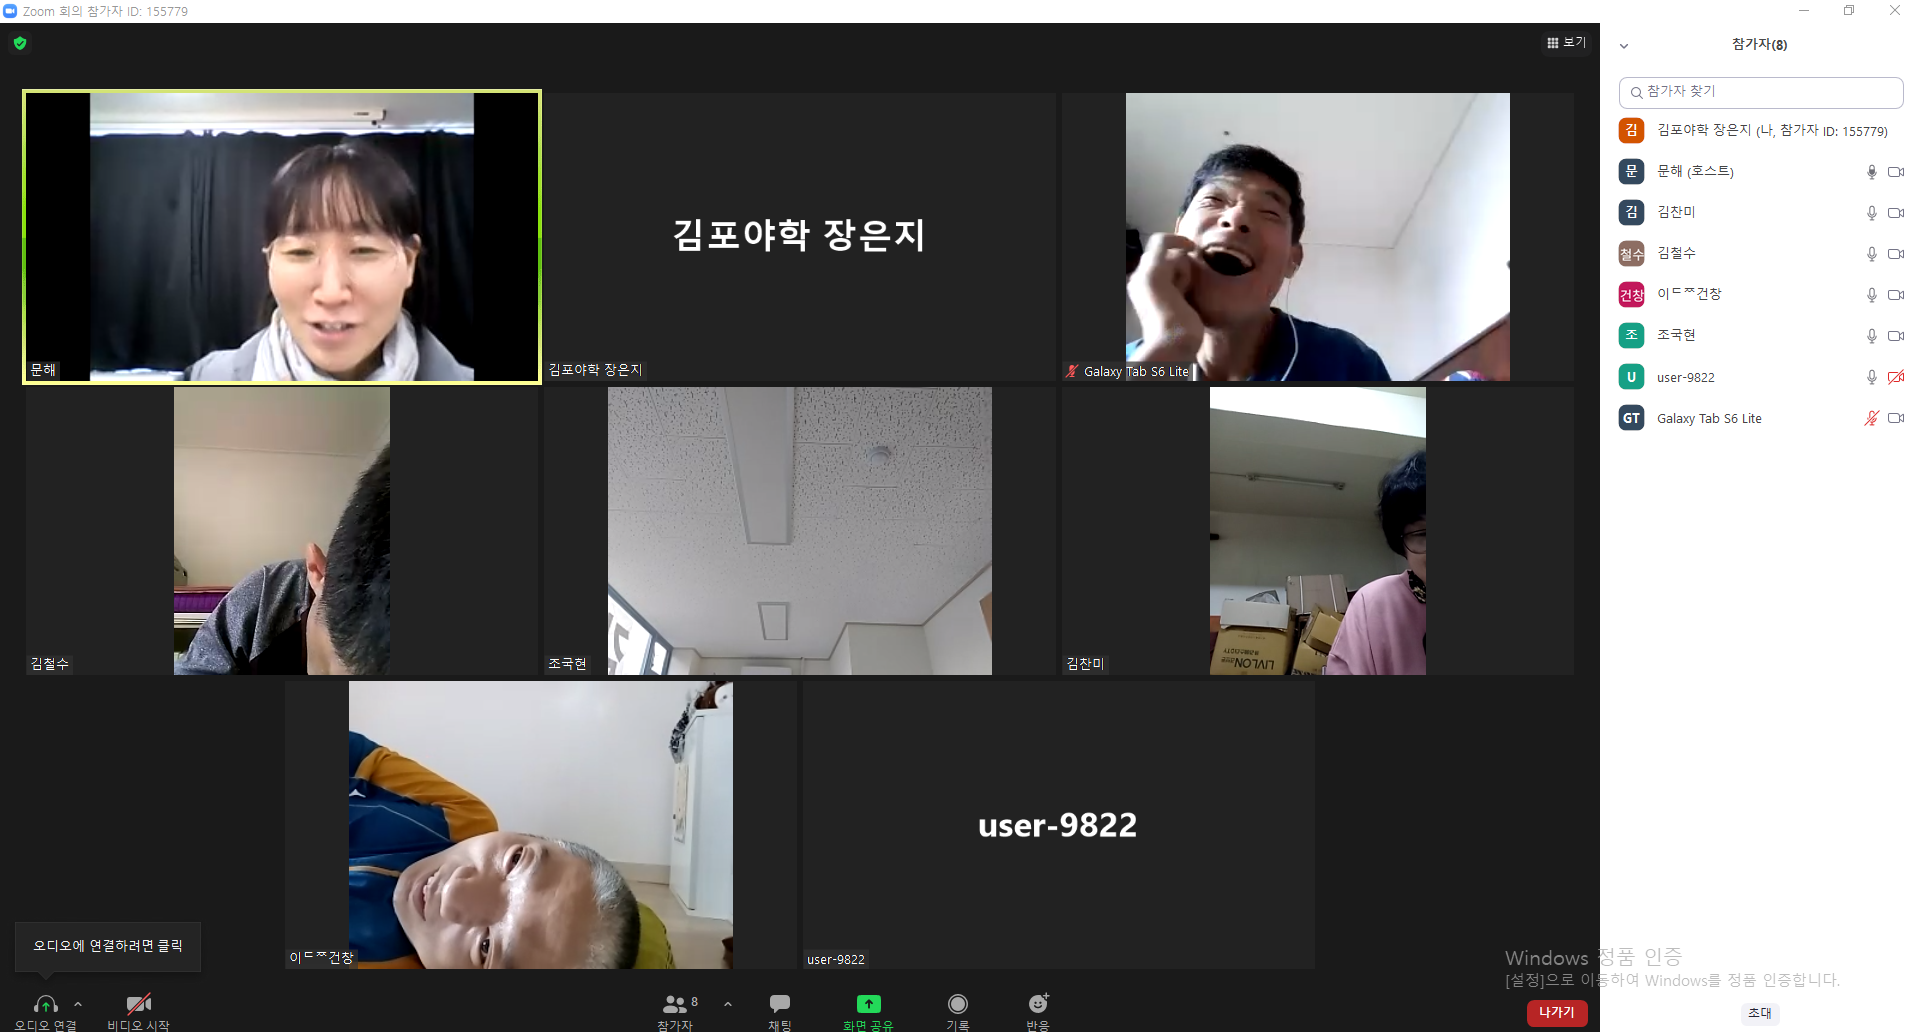Viewport: 1920px width, 1032px height.
Task: Click camera icon in 조국현 row
Action: point(1896,336)
